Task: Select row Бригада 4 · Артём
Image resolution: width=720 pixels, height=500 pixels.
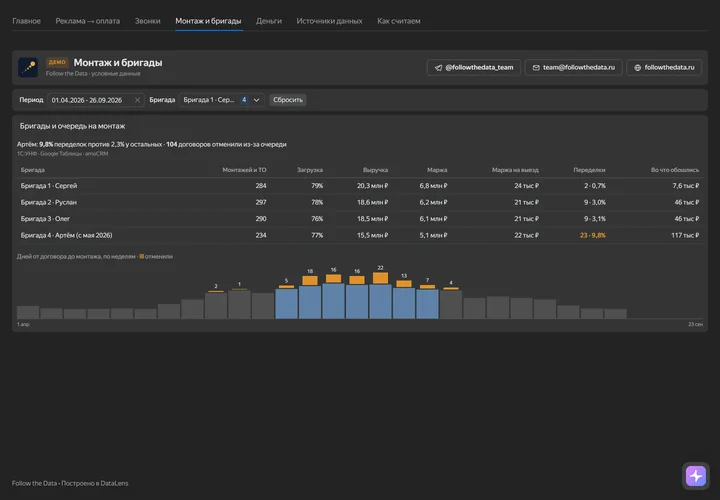Action: pos(360,236)
